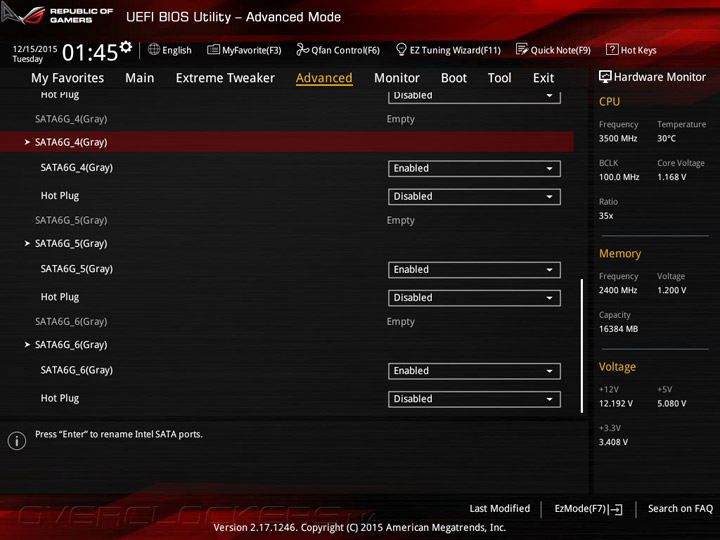Click the vertical scrollbar of the settings list
This screenshot has width=720, height=540.
point(582,345)
